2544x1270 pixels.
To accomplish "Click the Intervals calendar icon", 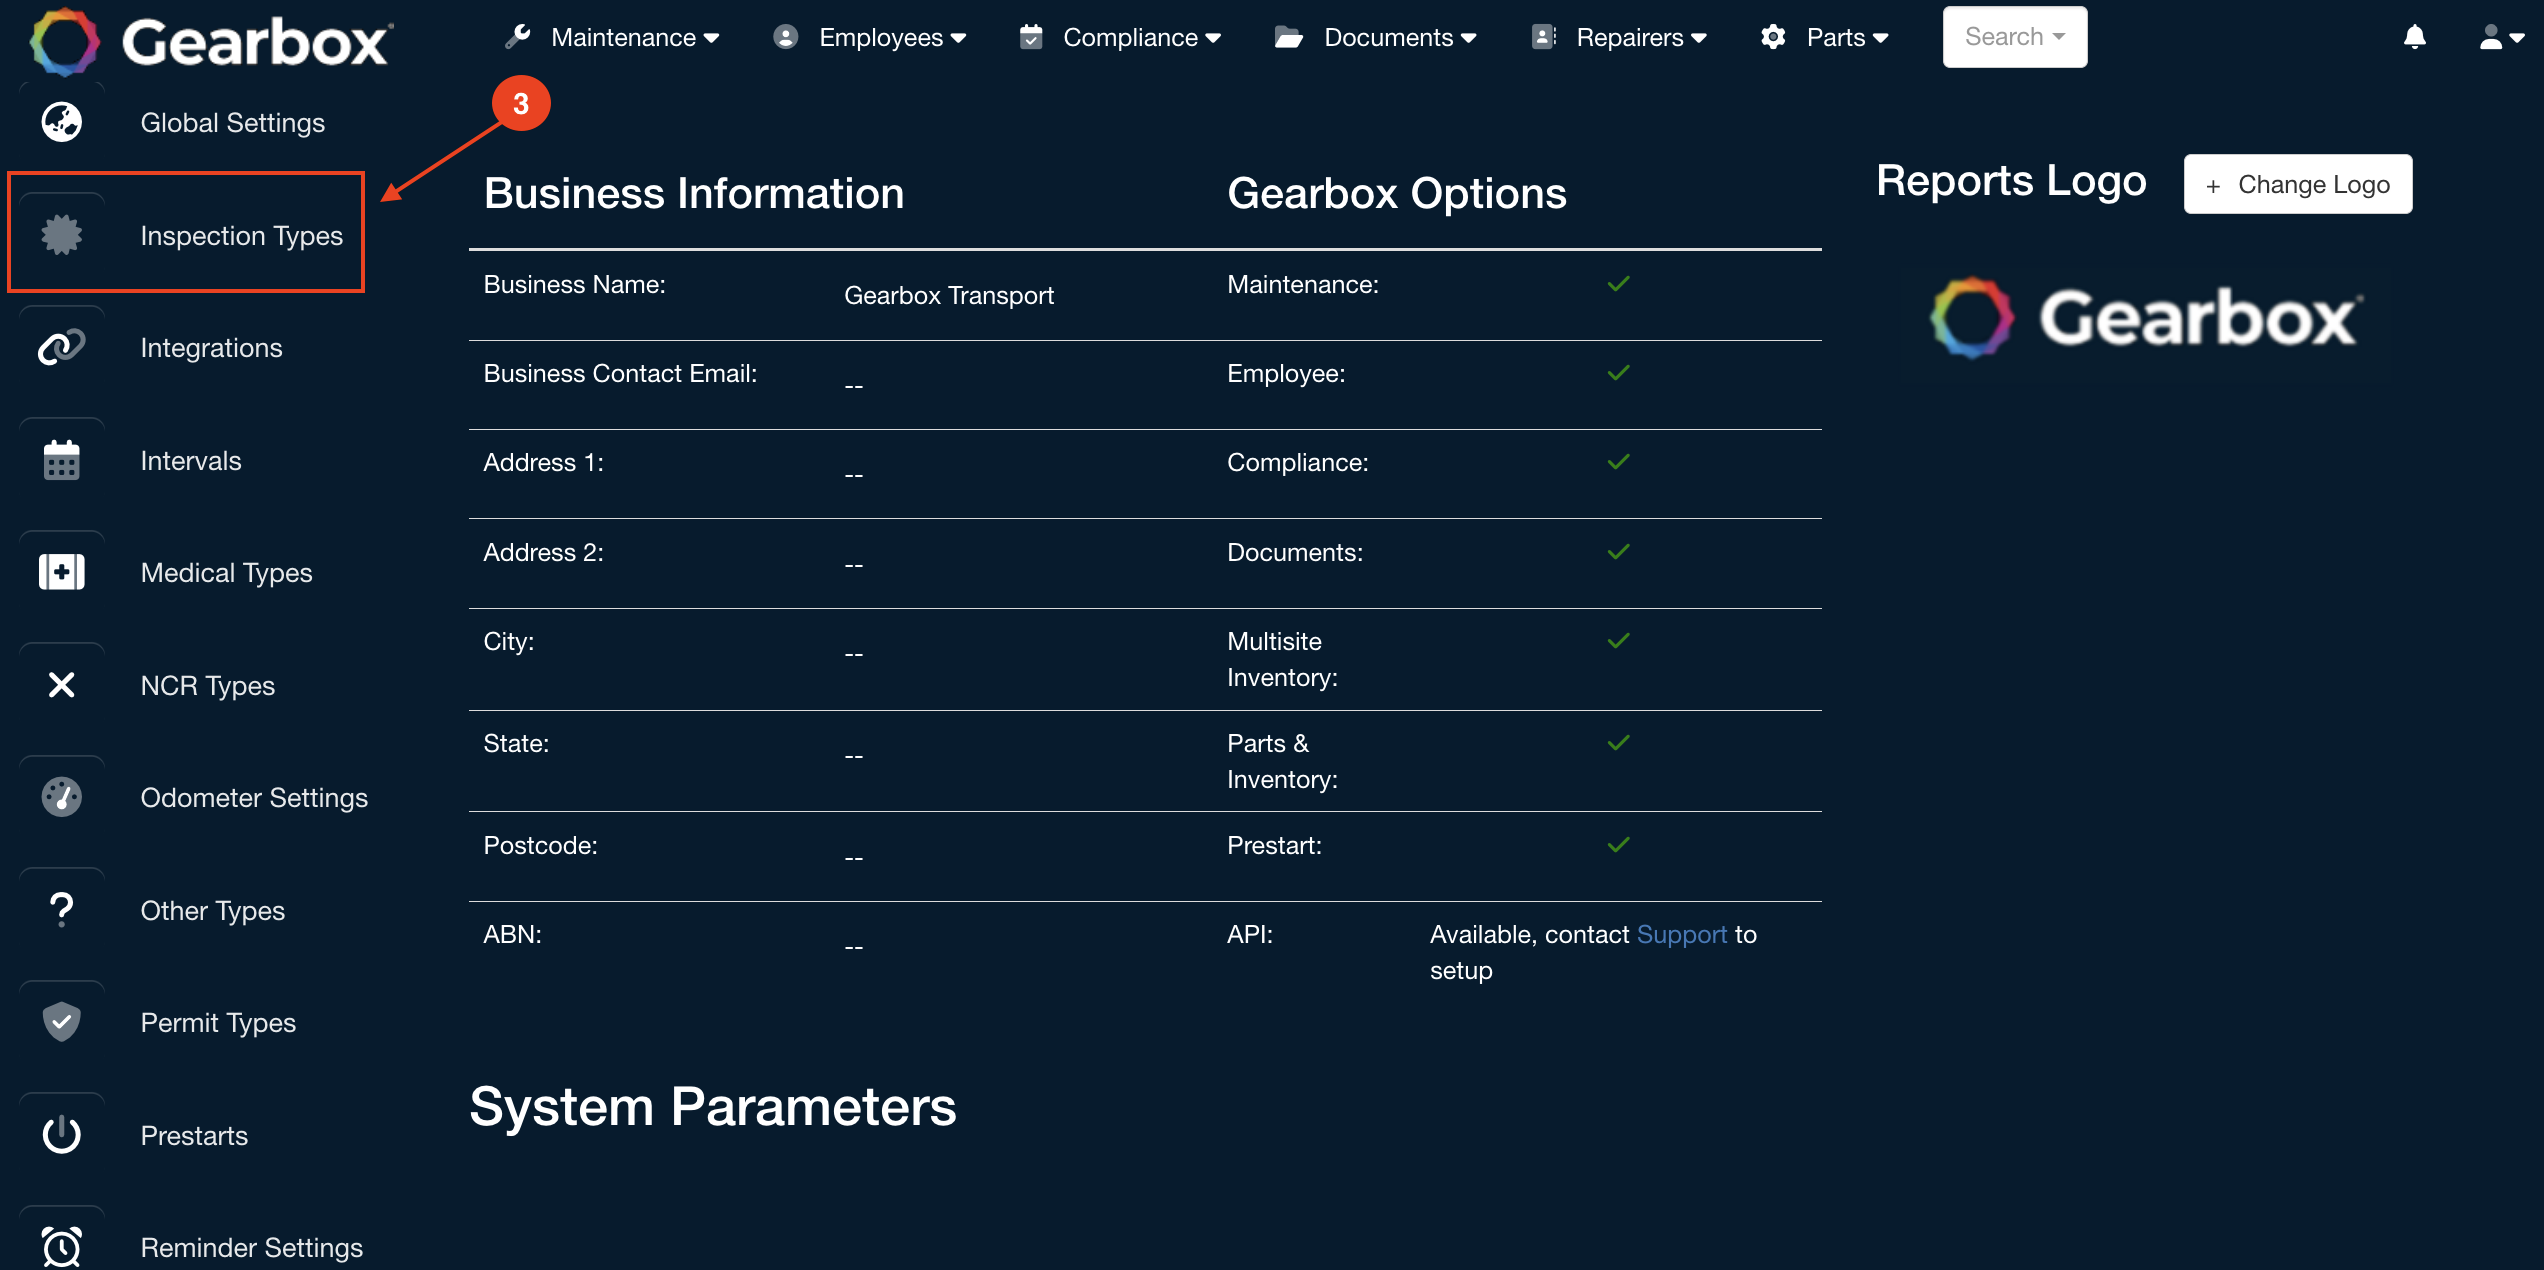I will coord(61,460).
